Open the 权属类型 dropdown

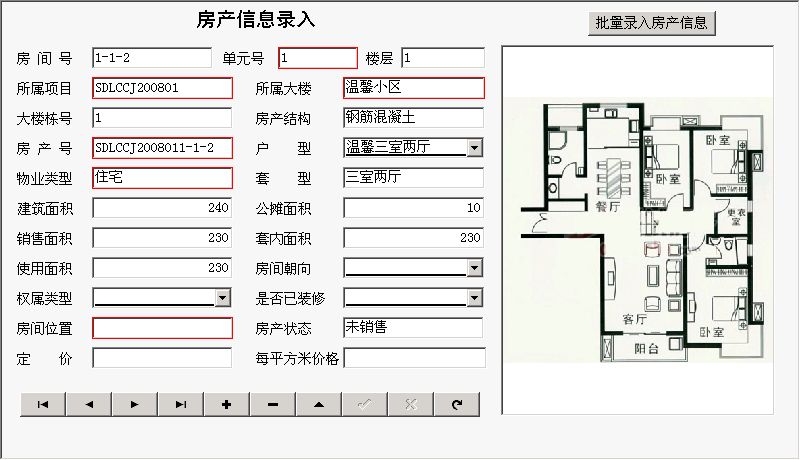(223, 298)
